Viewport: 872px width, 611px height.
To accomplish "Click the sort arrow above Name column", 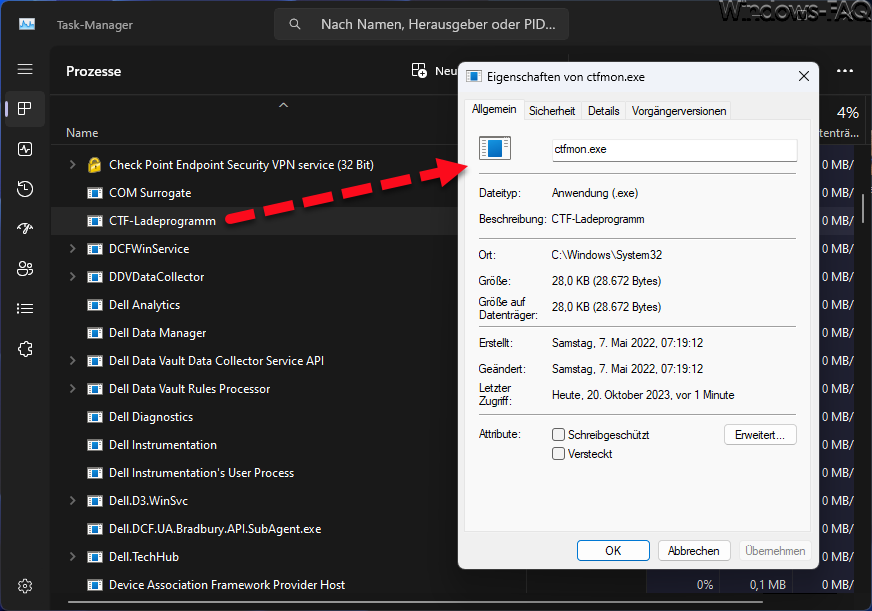I will [x=284, y=105].
